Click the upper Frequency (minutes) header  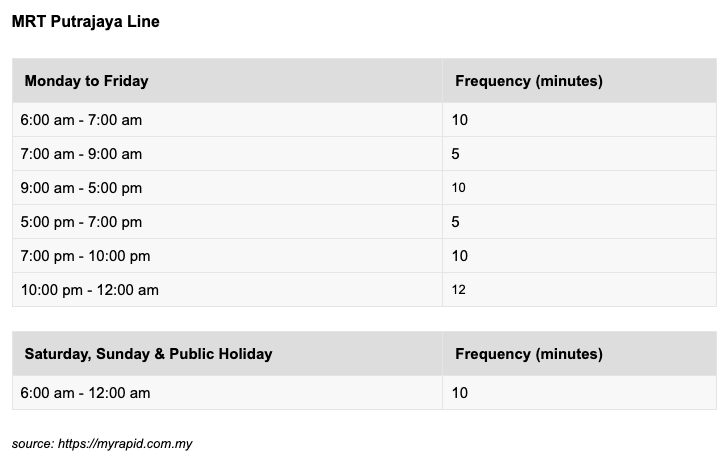click(x=579, y=81)
